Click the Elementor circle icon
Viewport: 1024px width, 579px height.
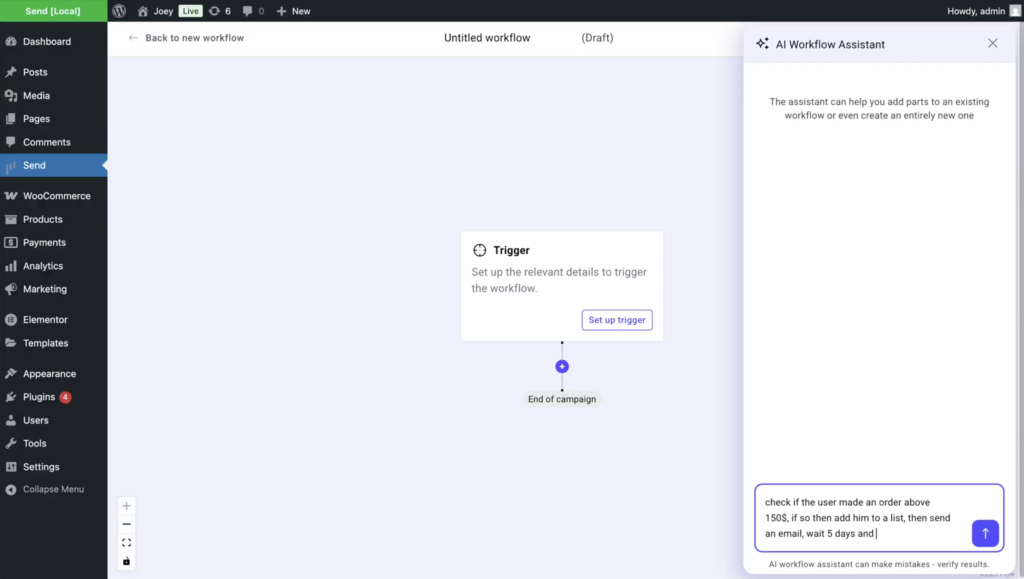coord(11,320)
